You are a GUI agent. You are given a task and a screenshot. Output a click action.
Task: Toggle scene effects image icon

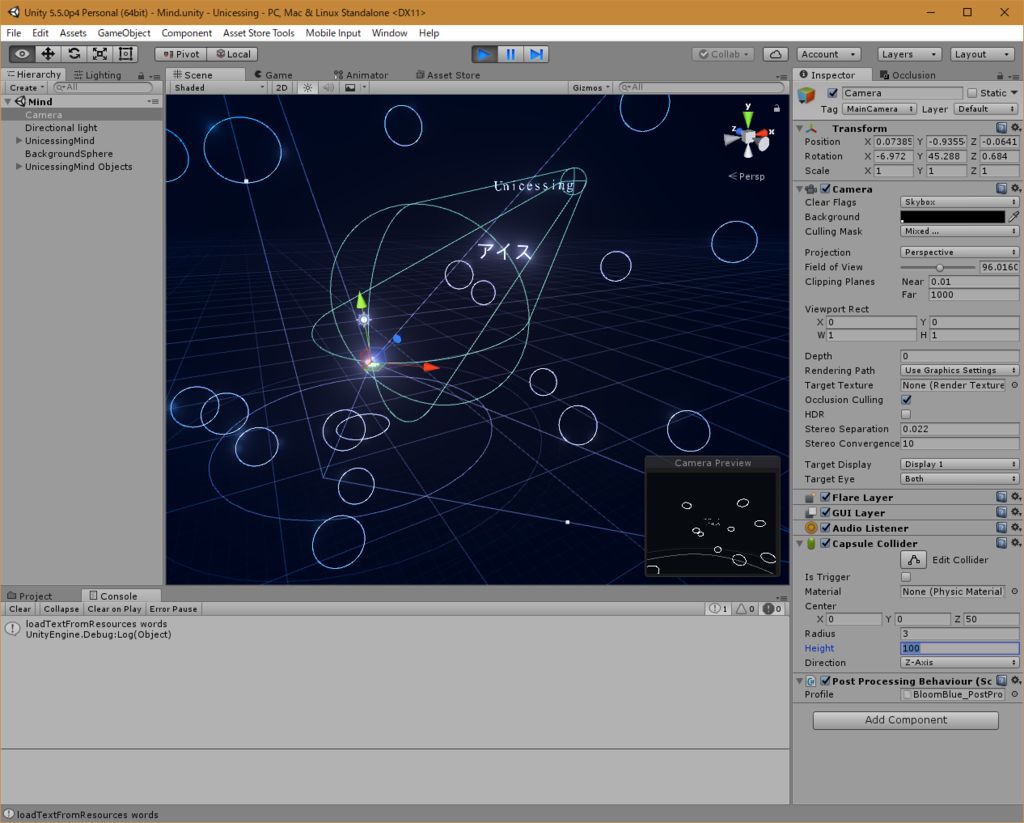pyautogui.click(x=351, y=88)
